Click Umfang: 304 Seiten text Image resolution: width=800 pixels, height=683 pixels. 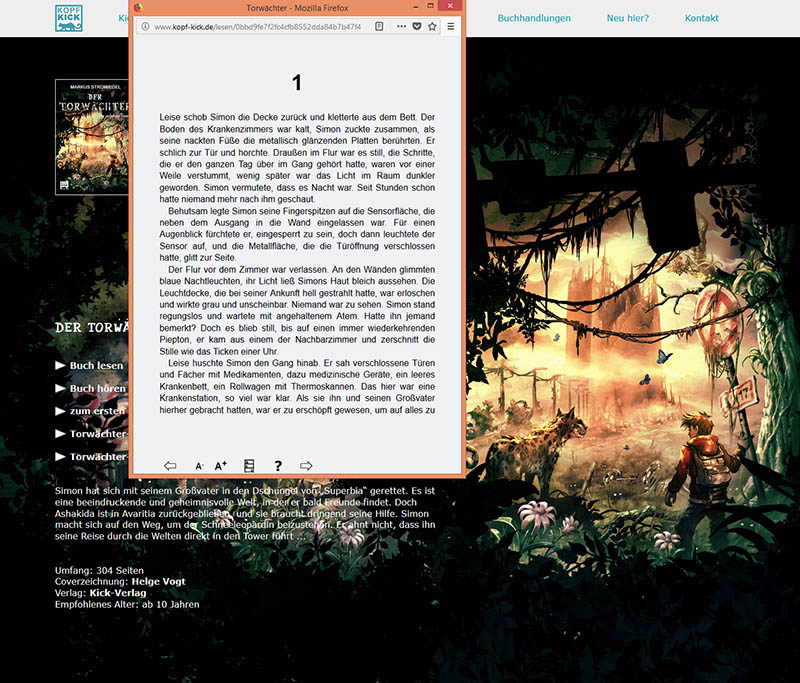pos(99,570)
